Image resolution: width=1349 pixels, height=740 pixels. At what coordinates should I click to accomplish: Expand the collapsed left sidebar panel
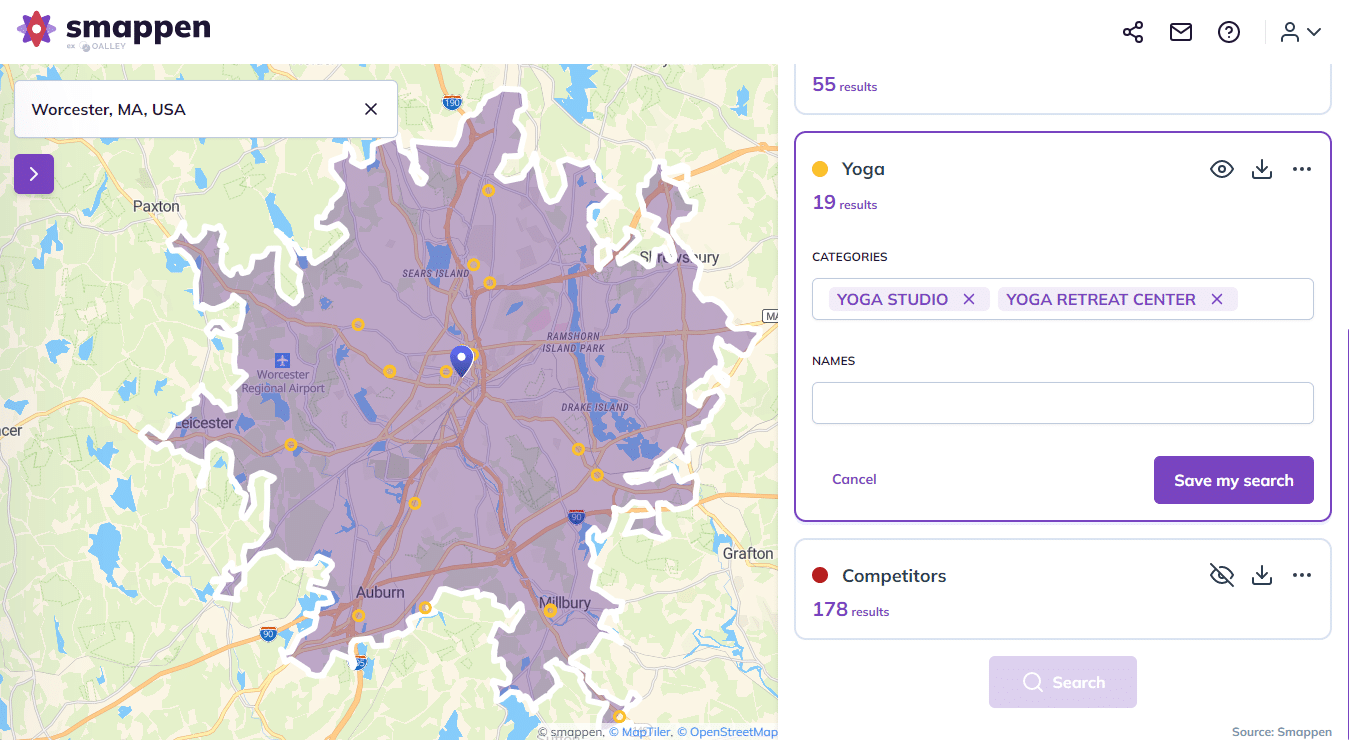[x=33, y=173]
